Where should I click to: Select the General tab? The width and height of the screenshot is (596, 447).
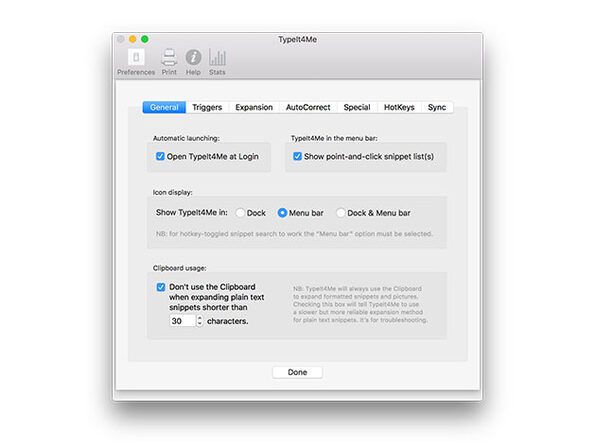click(x=164, y=107)
